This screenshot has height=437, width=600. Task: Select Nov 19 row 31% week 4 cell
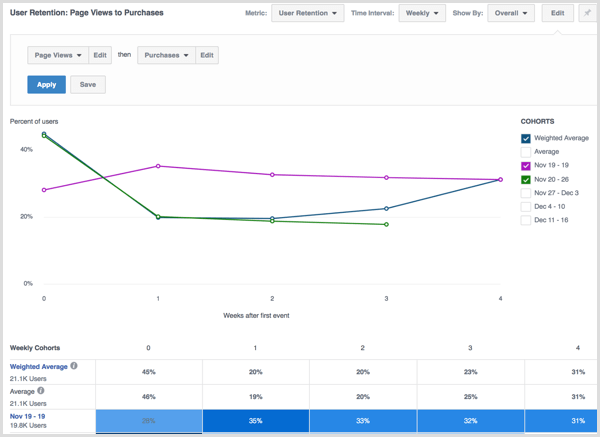point(561,421)
